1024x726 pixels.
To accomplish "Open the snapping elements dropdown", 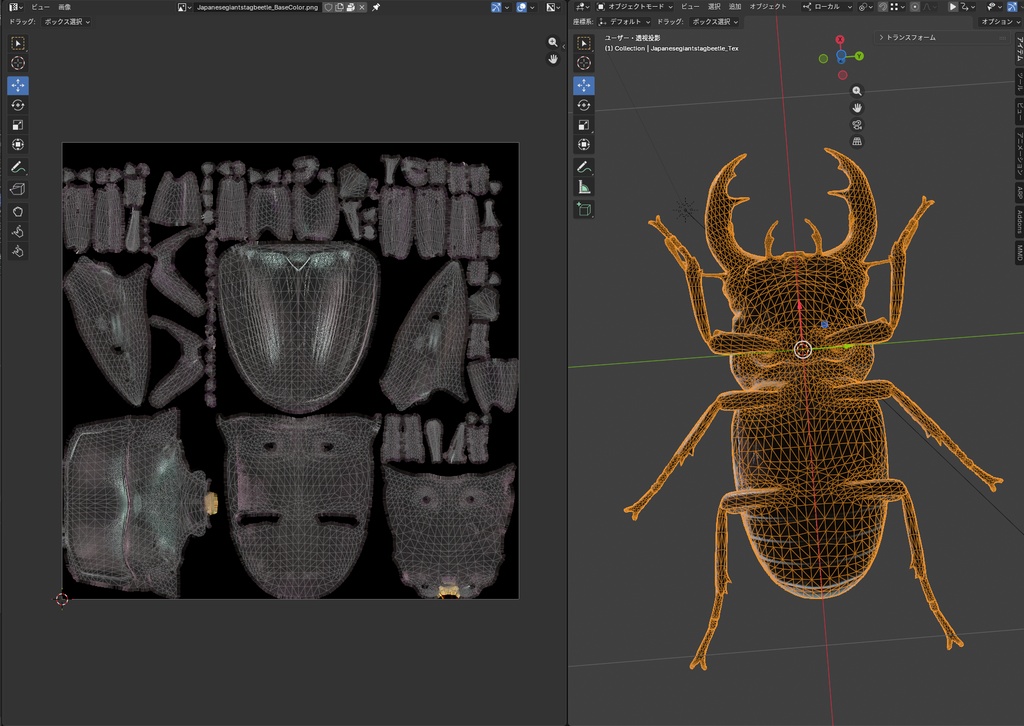I will click(895, 7).
